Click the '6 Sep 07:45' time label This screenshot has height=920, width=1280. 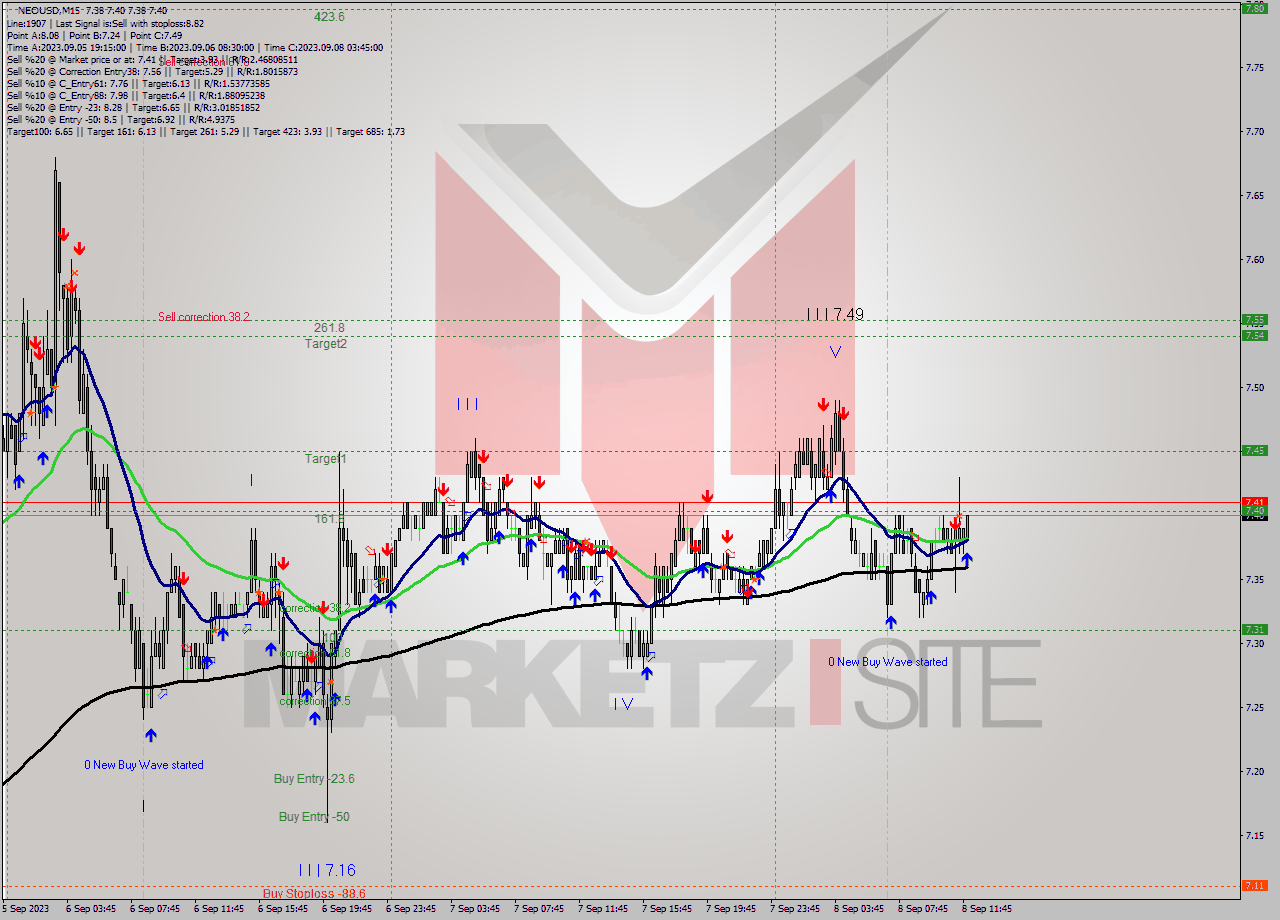(155, 909)
